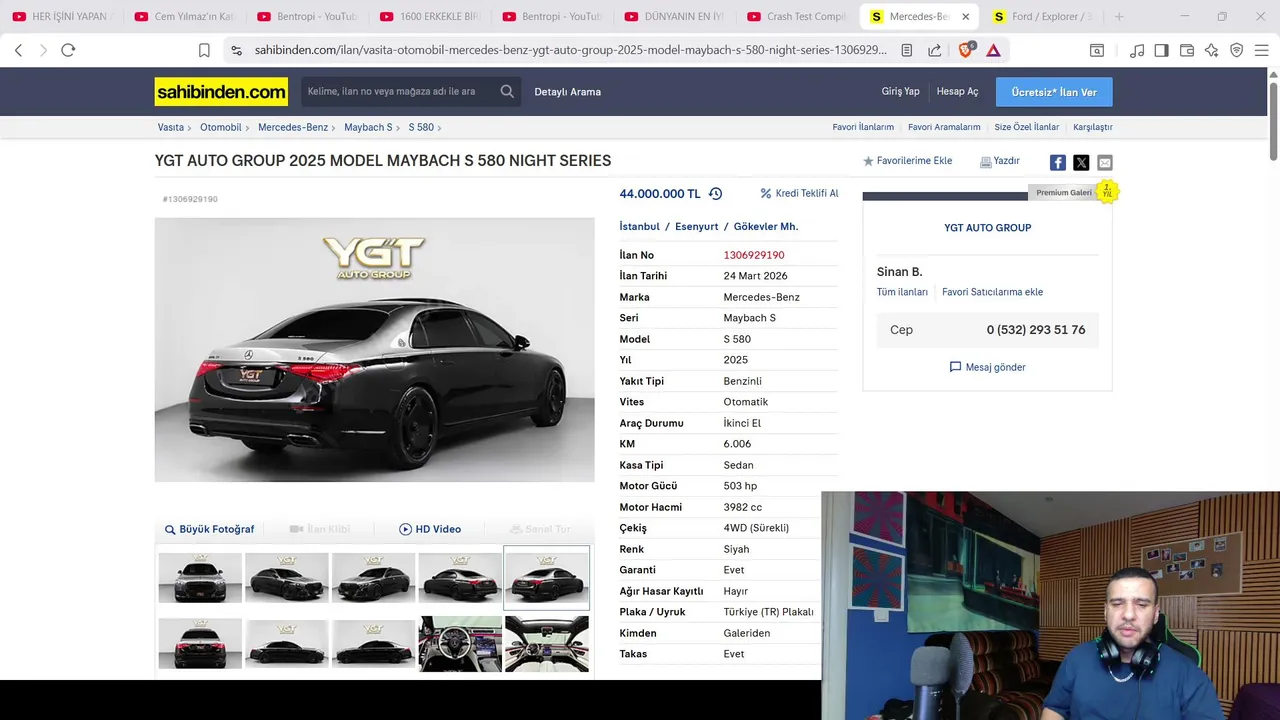Viewport: 1280px width, 720px height.
Task: Open the Vasıta breadcrumb dropdown
Action: tap(174, 127)
